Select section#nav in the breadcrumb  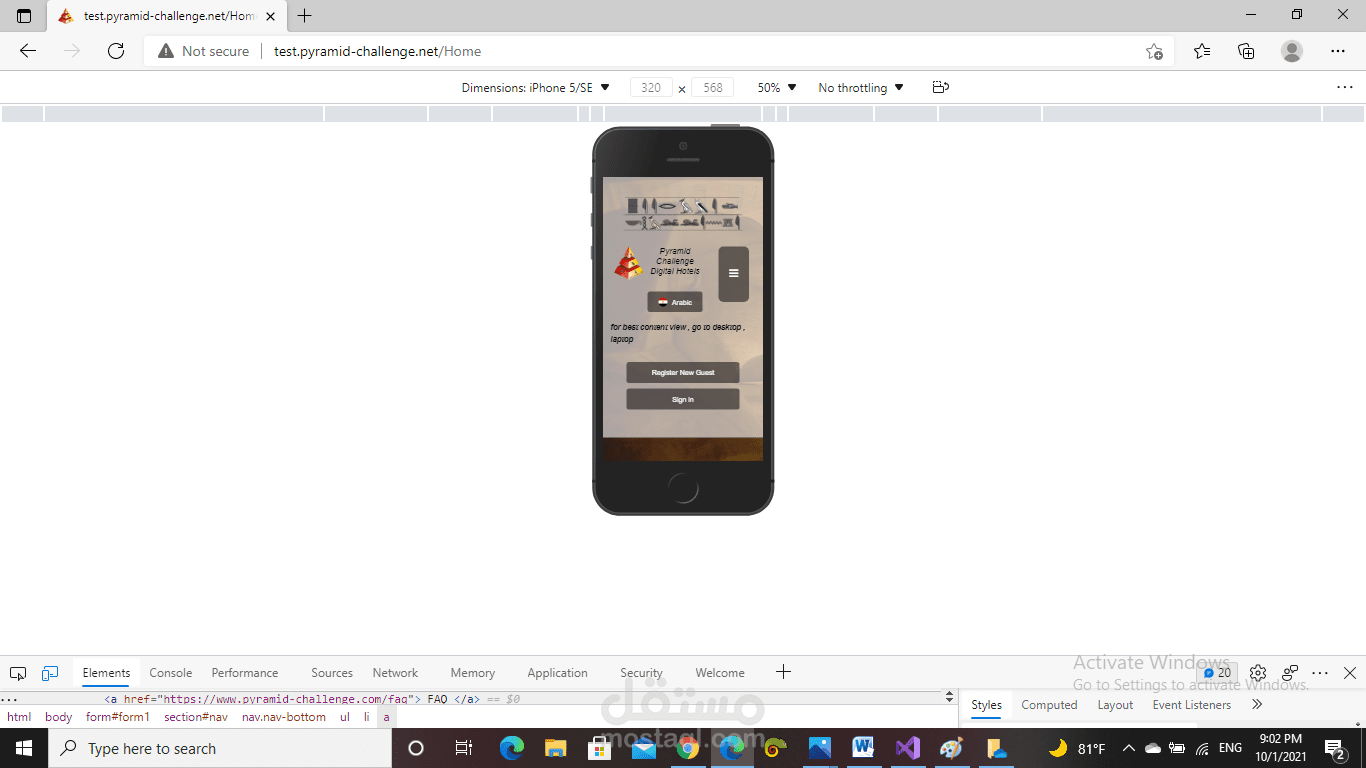click(x=196, y=717)
